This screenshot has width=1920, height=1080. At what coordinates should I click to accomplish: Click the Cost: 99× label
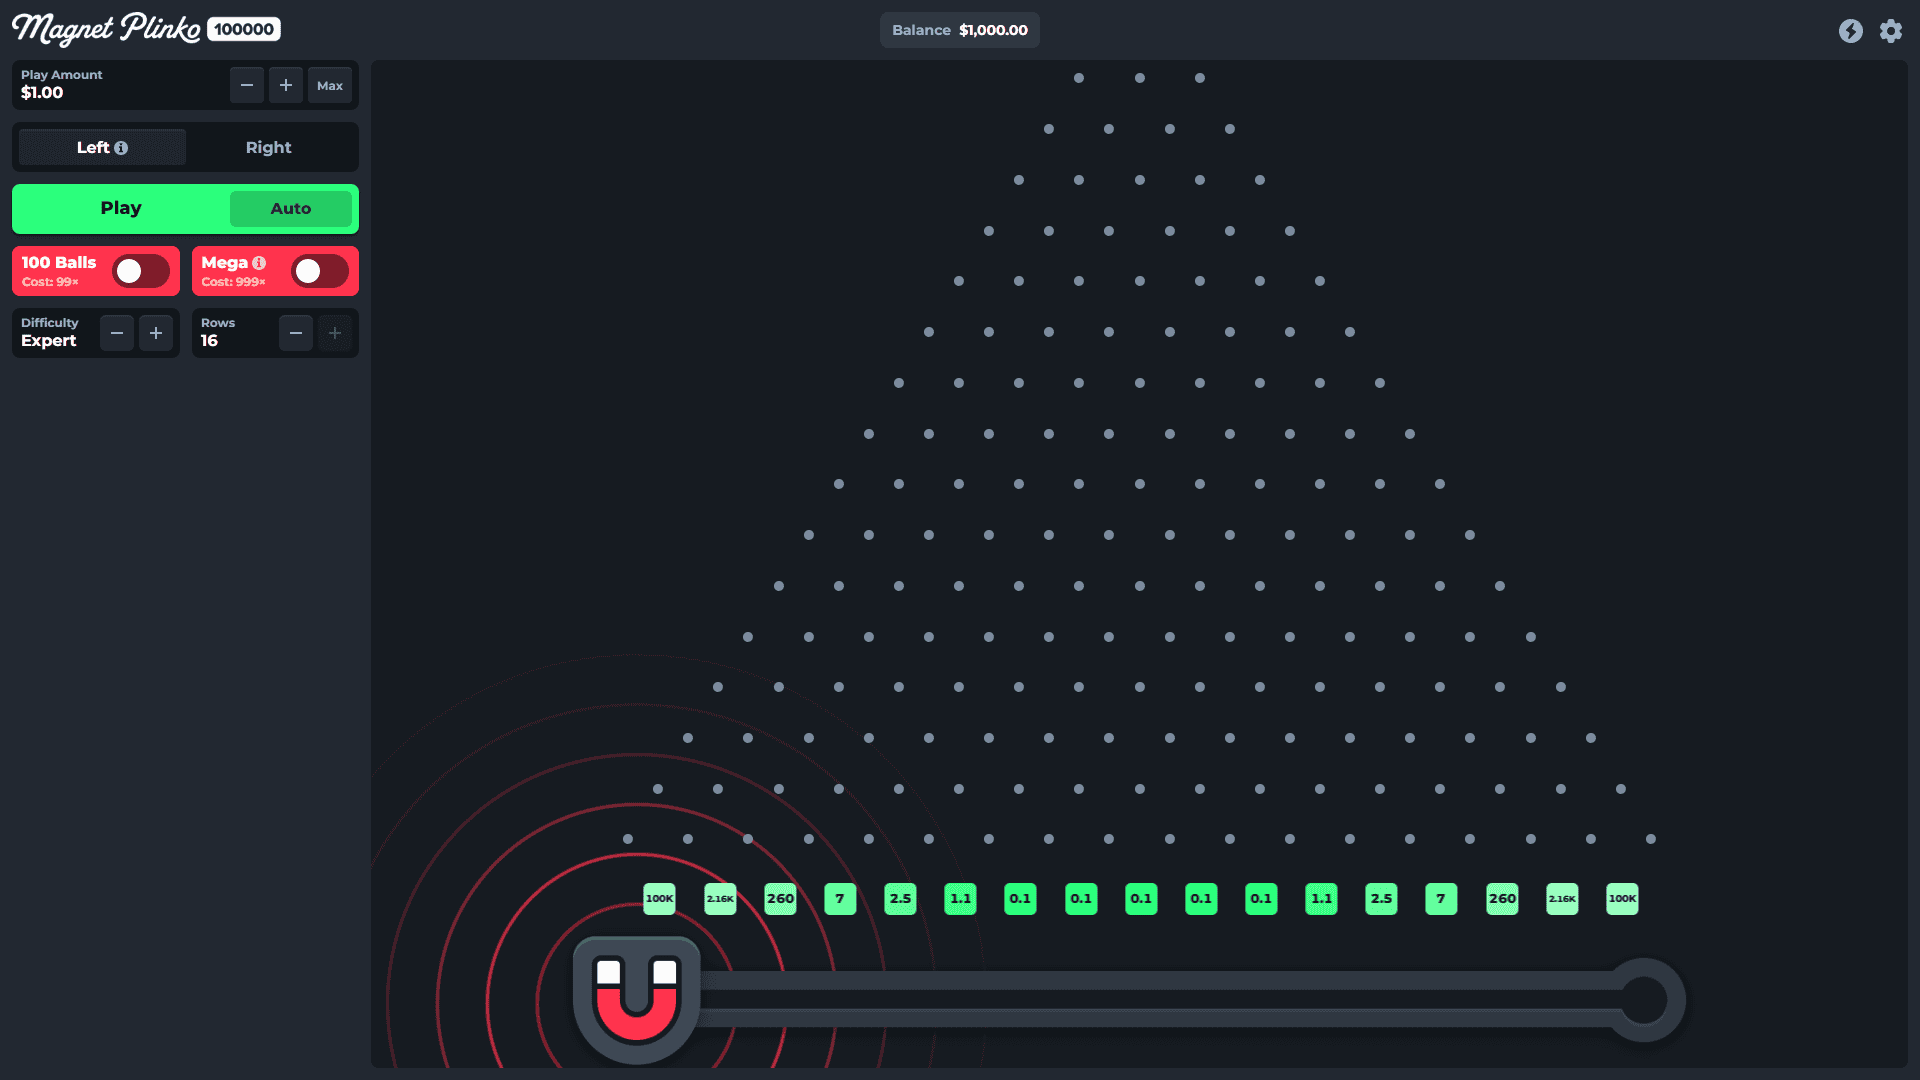point(50,282)
